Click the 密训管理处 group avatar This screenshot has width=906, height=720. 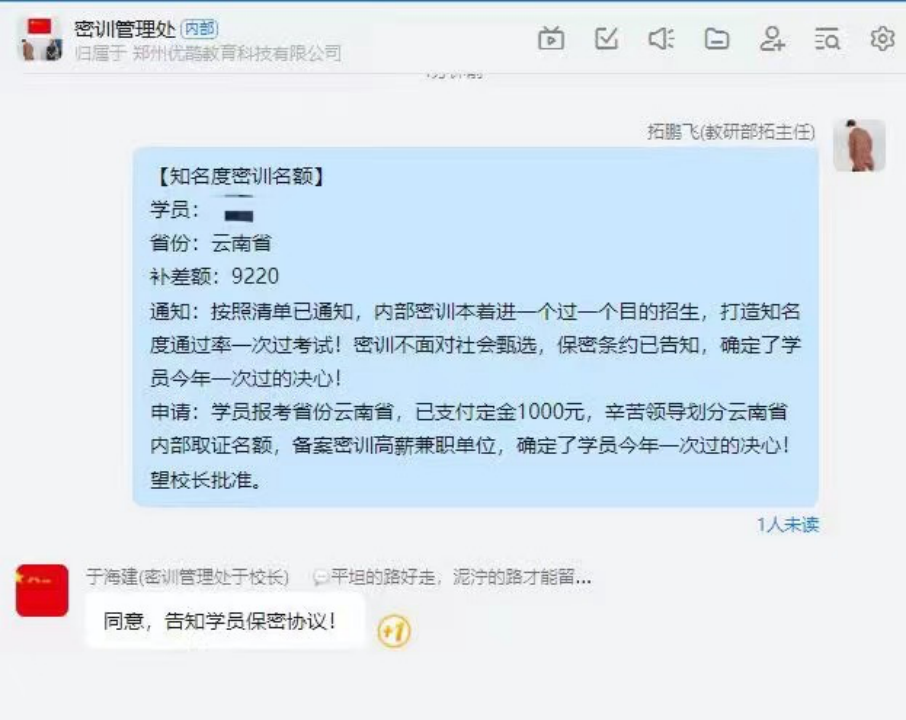(42, 39)
